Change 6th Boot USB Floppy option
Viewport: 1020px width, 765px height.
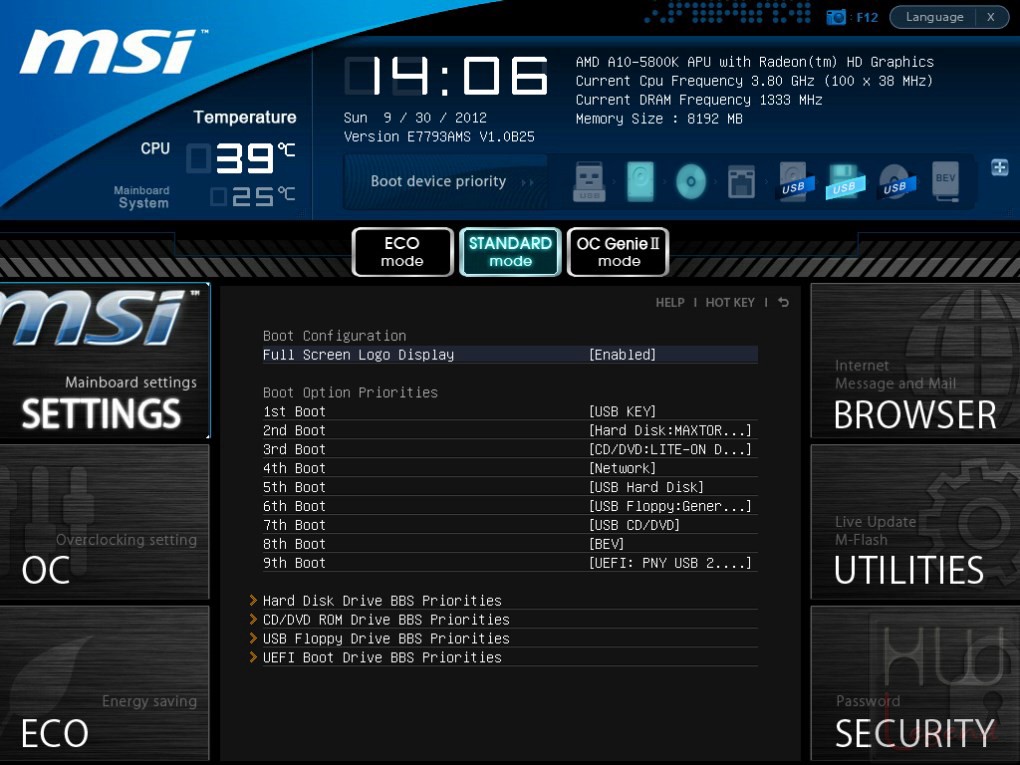click(x=670, y=506)
